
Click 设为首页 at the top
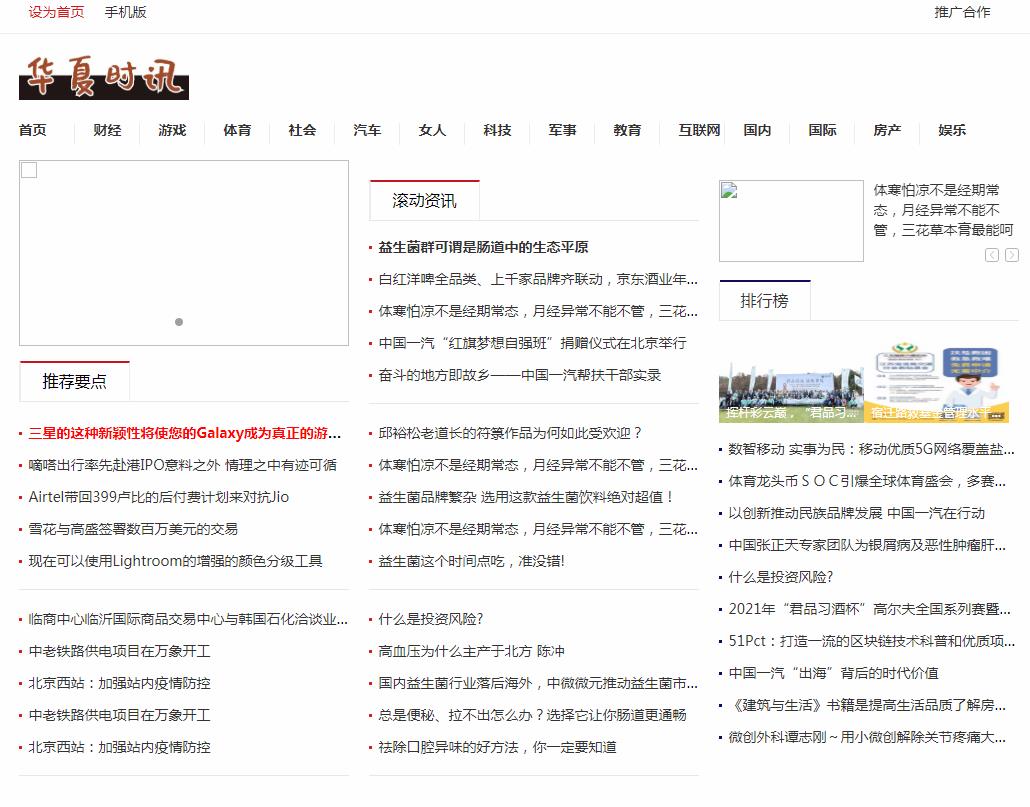(56, 12)
